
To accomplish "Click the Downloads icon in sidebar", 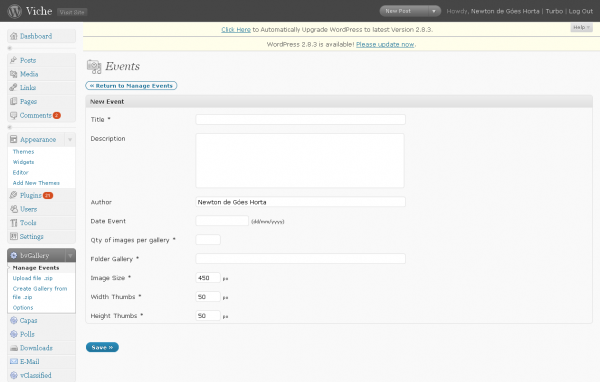I will tap(14, 348).
